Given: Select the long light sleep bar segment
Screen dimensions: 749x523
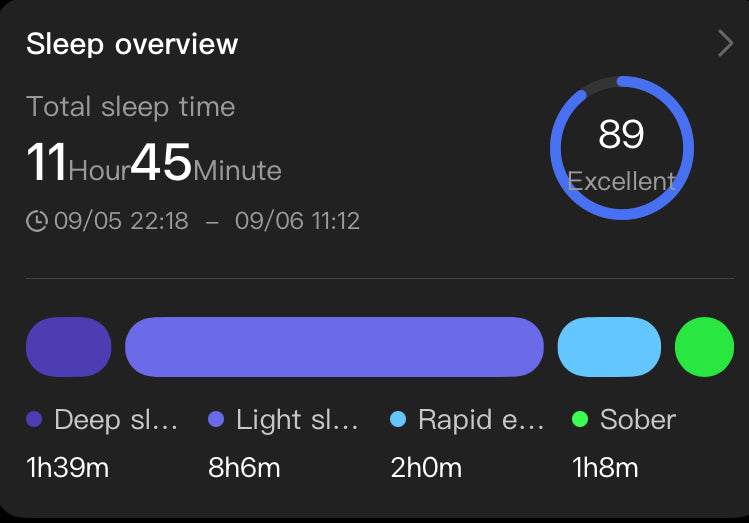Looking at the screenshot, I should (334, 347).
